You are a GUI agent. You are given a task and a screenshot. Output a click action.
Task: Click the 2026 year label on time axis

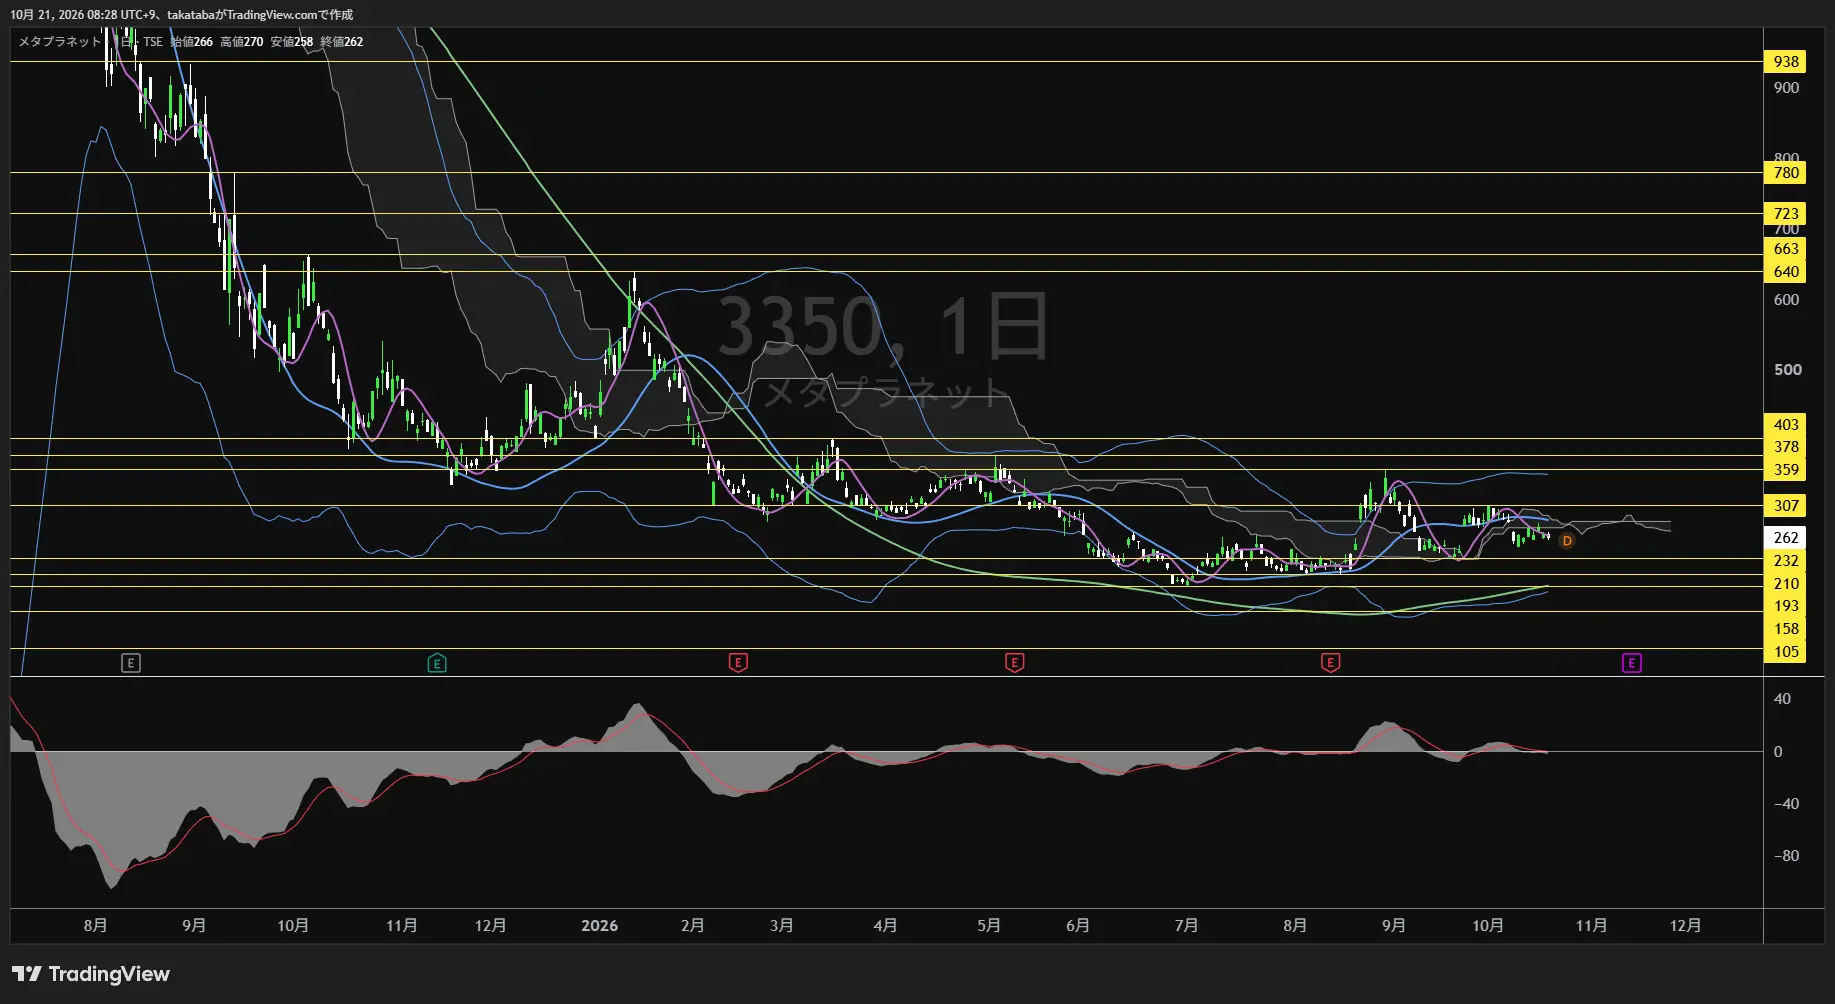(599, 925)
